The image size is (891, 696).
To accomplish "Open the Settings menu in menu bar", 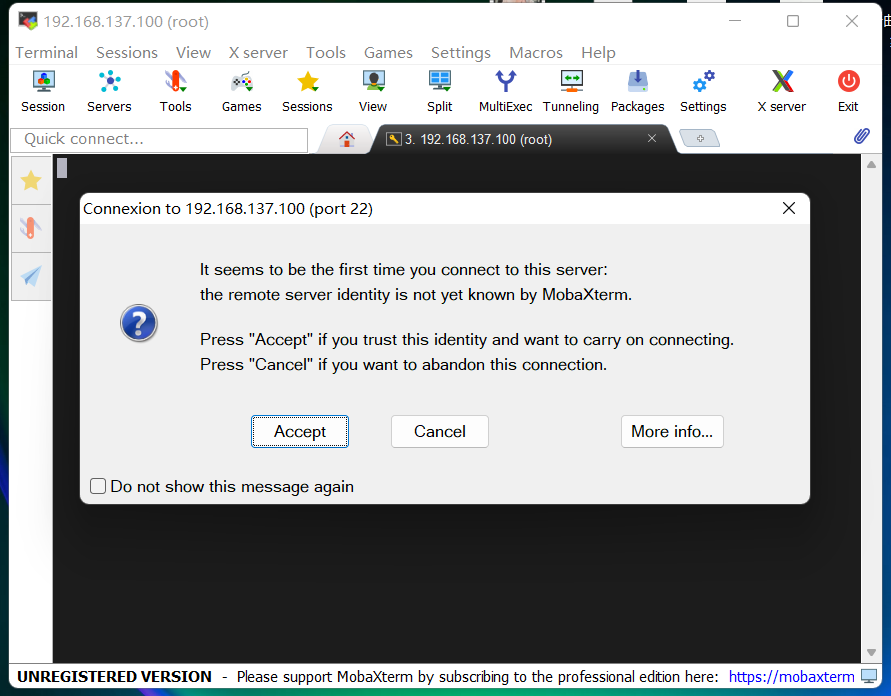I will coord(461,53).
